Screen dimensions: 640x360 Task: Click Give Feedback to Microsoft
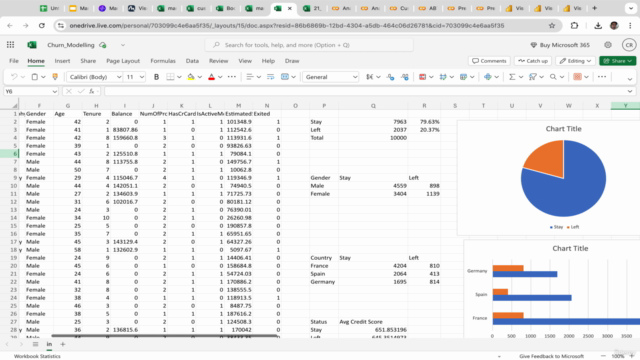tap(551, 356)
